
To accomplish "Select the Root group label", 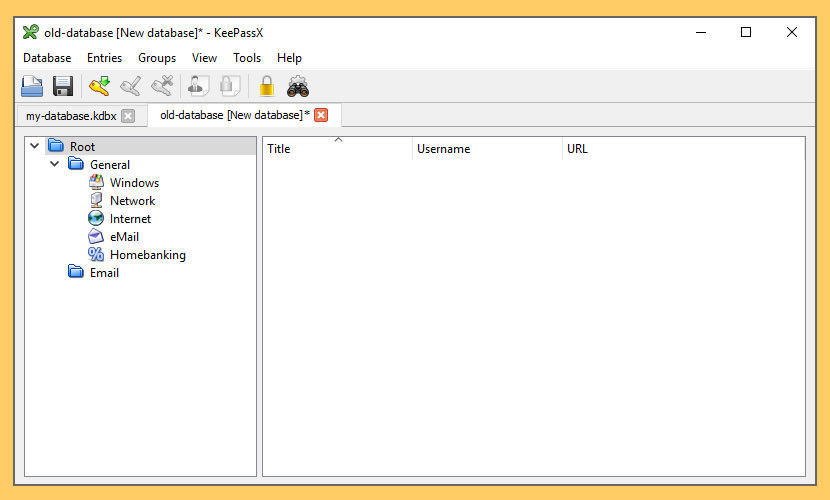I will coord(83,147).
